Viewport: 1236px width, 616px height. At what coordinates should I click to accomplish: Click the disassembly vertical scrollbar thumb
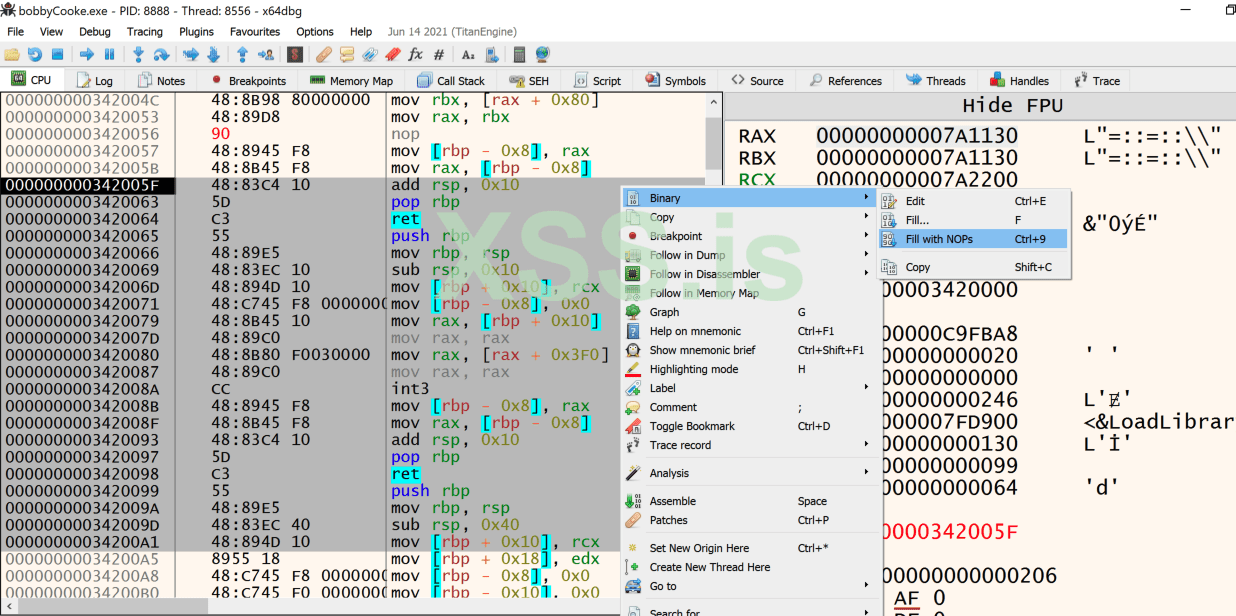(712, 145)
